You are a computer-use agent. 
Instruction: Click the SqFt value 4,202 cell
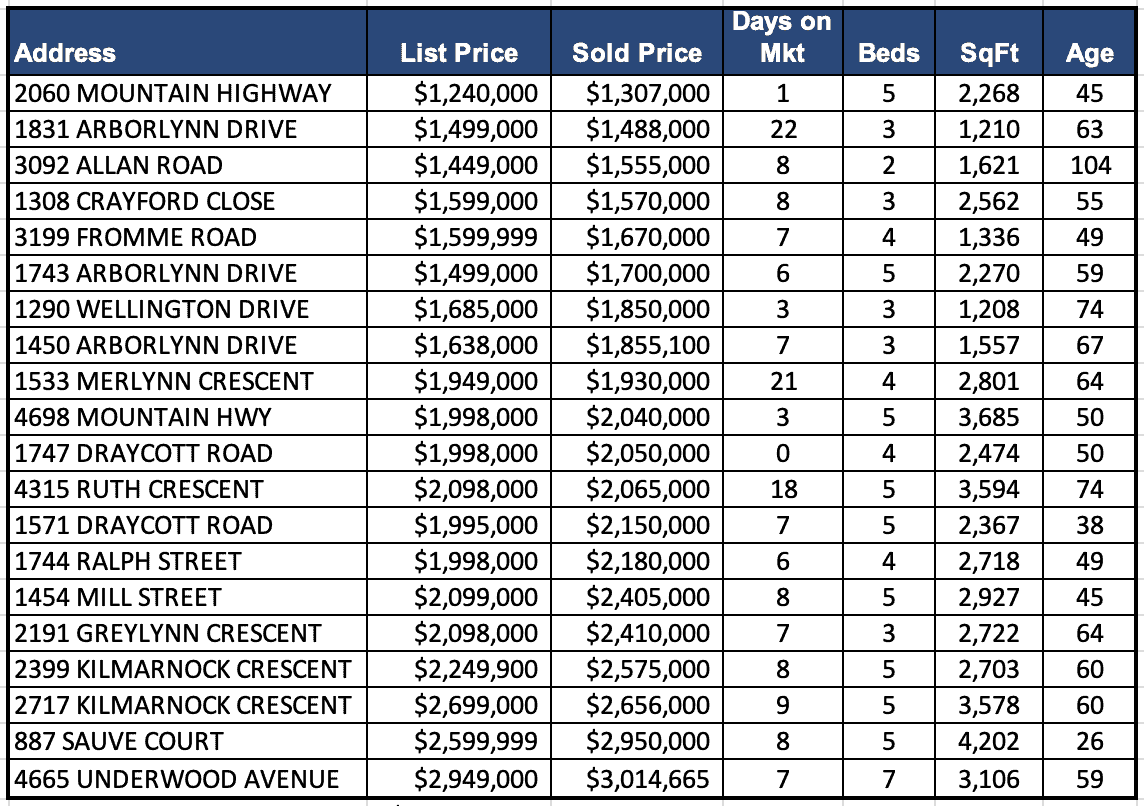(989, 742)
